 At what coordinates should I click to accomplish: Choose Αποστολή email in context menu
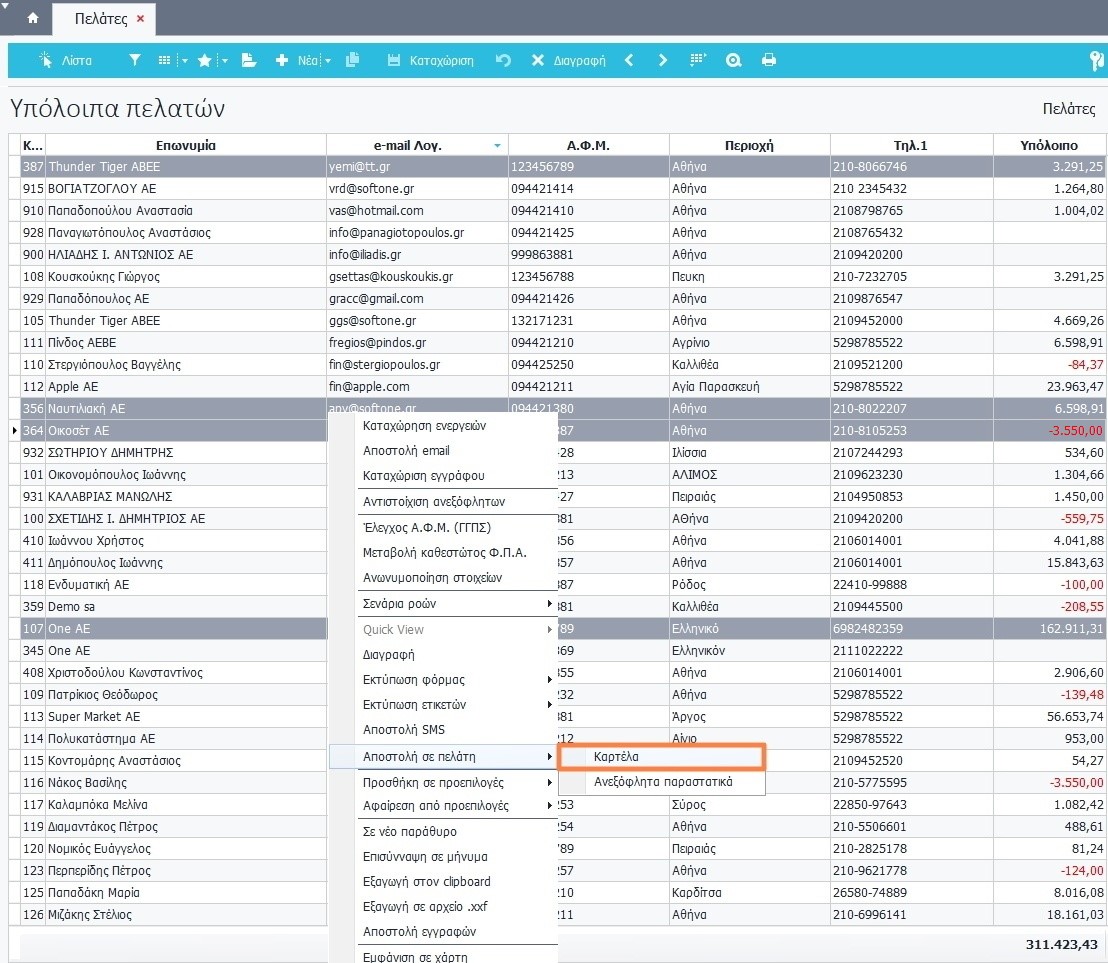(x=406, y=450)
